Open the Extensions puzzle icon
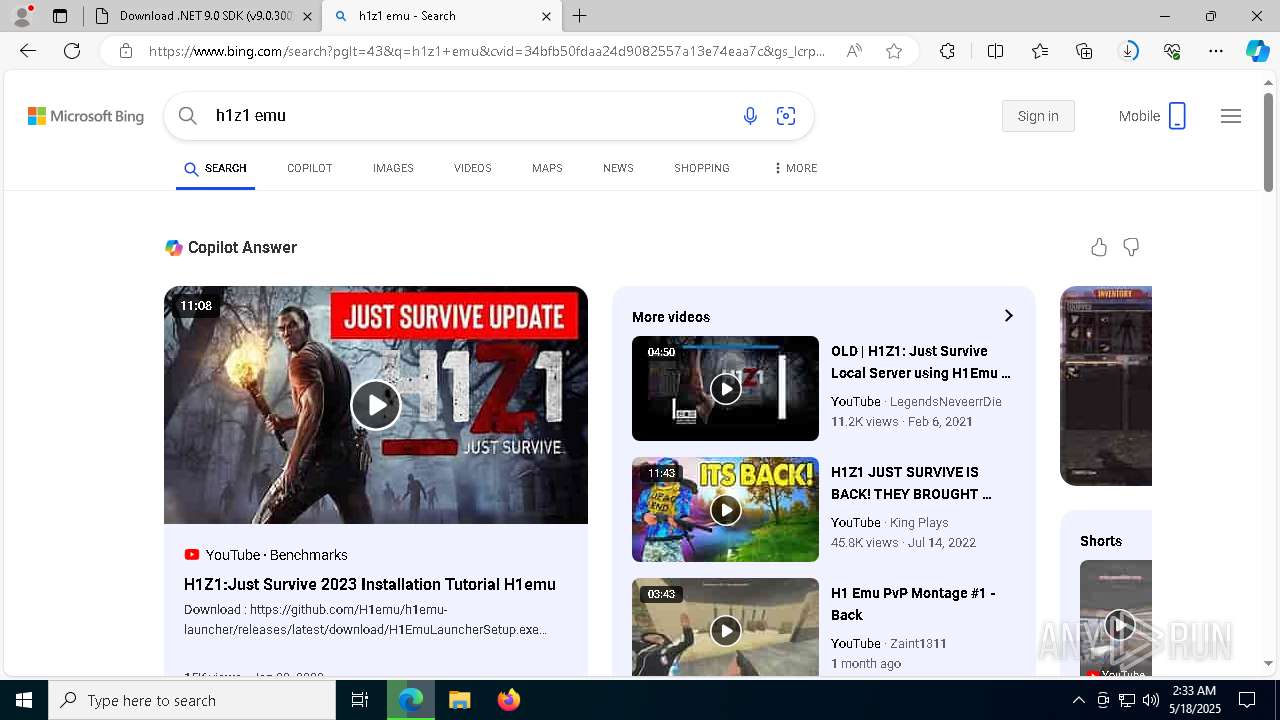This screenshot has height=720, width=1280. tap(947, 51)
